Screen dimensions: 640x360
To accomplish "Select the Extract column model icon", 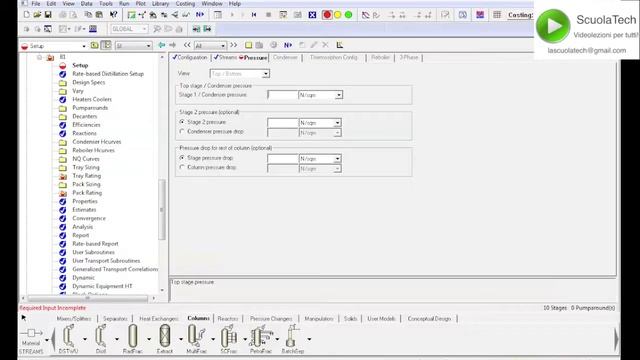I will (x=165, y=336).
